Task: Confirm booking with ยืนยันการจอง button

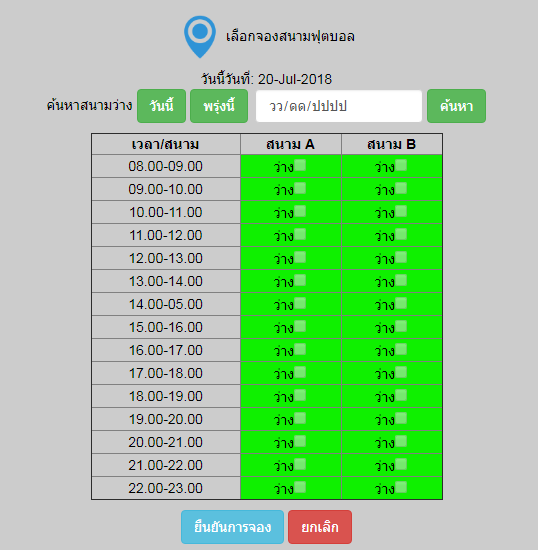Action: [x=232, y=527]
